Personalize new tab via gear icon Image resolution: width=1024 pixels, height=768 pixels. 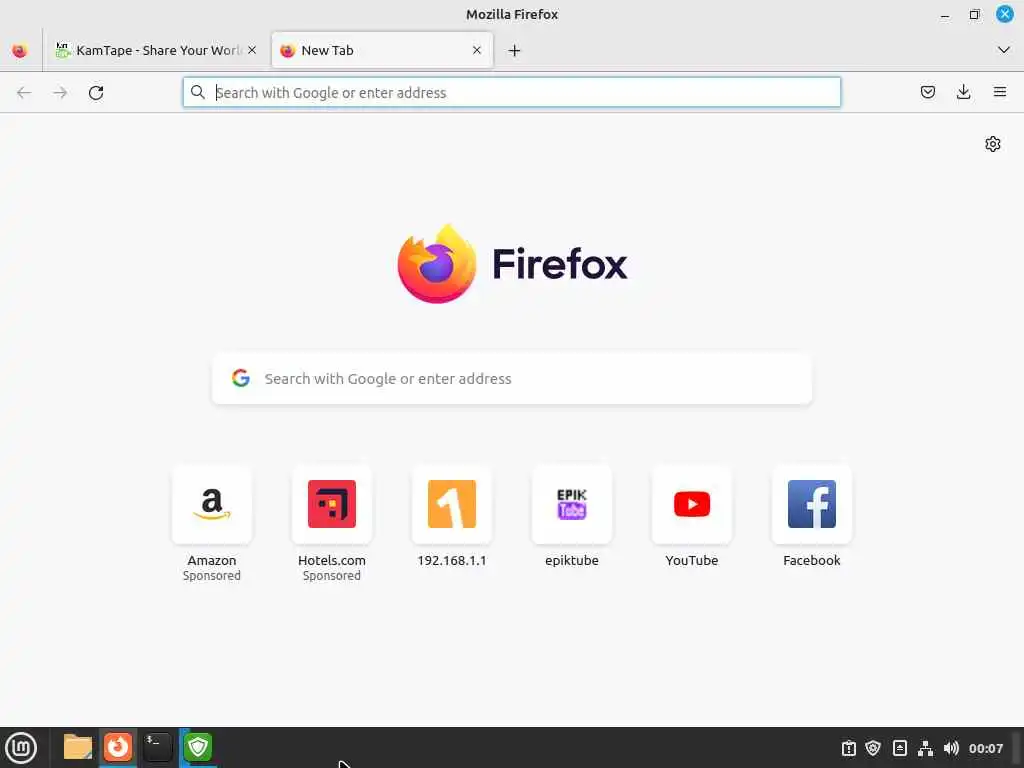coord(993,144)
